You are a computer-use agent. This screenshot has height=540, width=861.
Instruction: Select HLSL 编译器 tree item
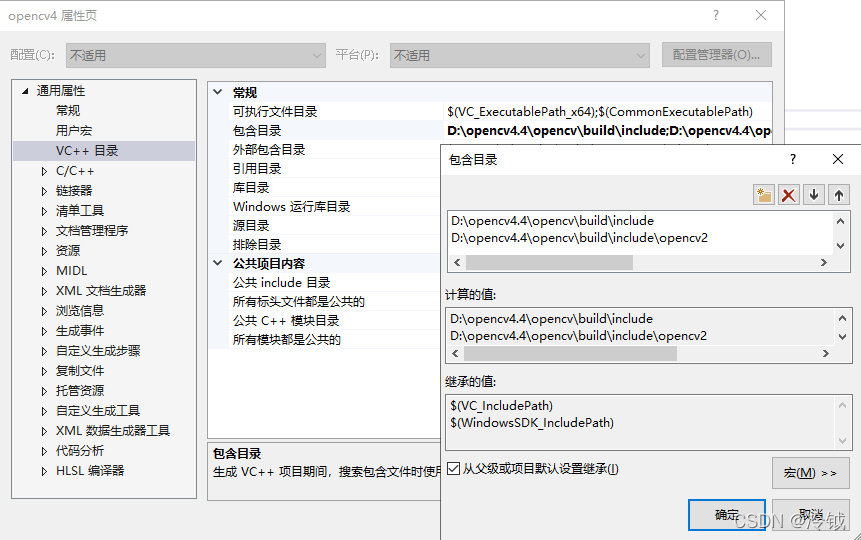click(x=90, y=471)
